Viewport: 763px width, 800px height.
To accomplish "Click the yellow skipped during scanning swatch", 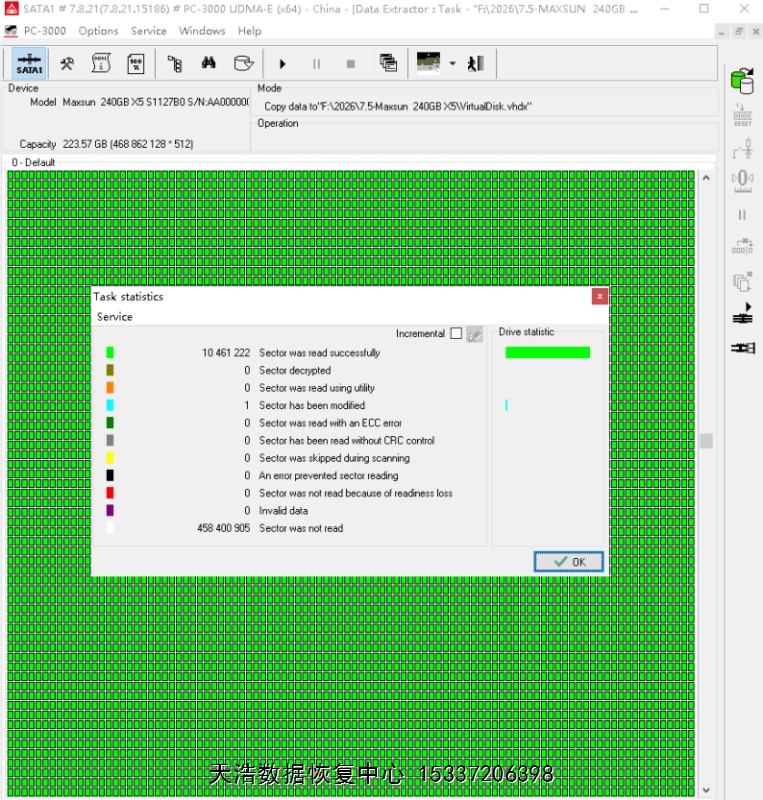I will [110, 458].
